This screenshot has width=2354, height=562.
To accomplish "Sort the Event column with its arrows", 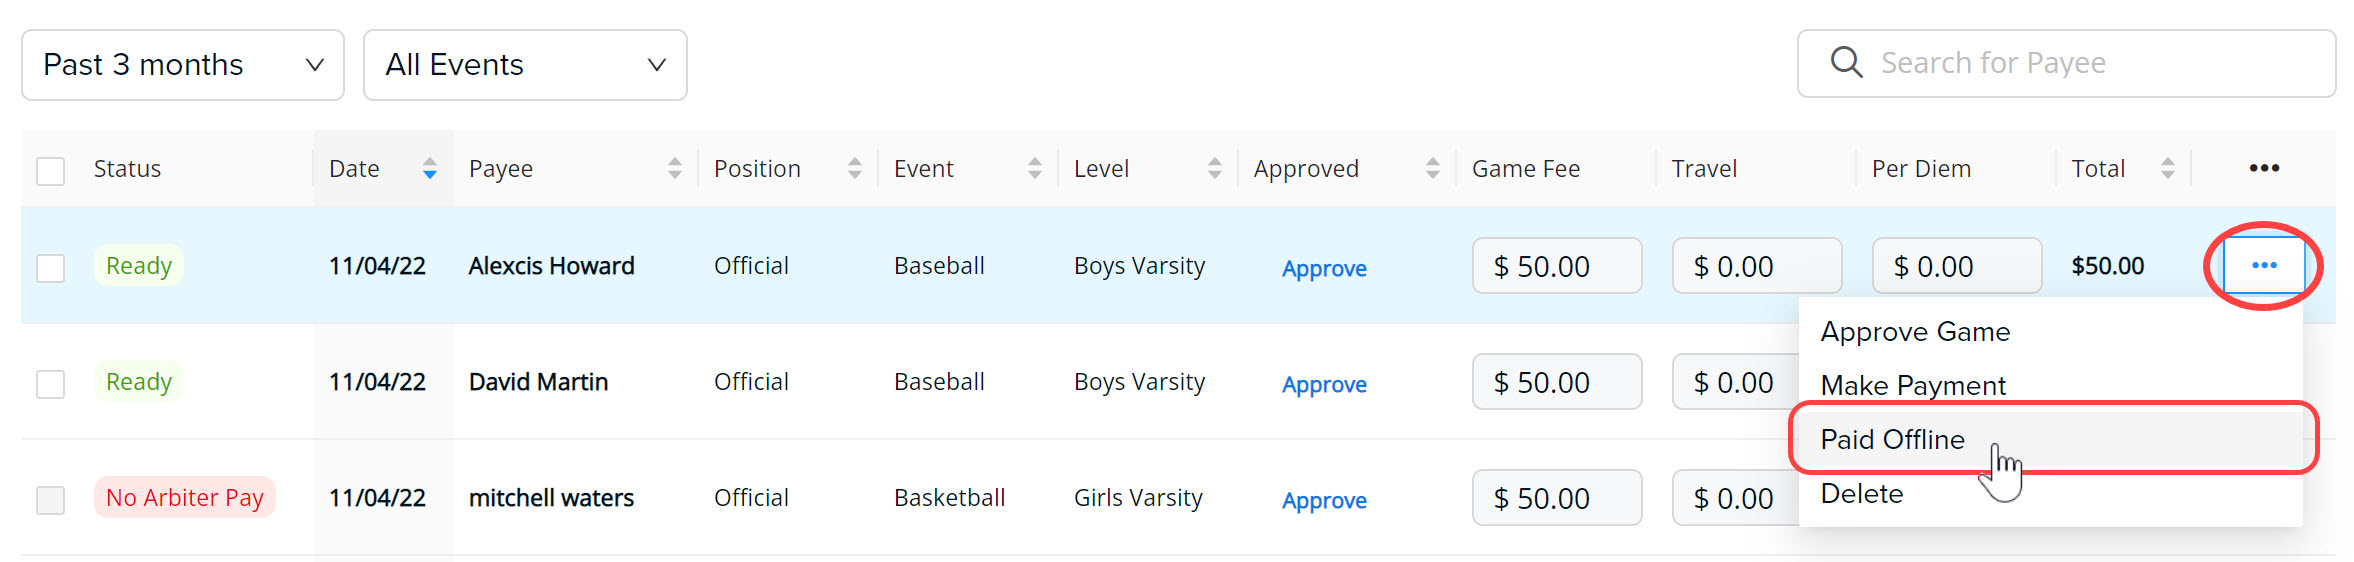I will click(x=1035, y=168).
